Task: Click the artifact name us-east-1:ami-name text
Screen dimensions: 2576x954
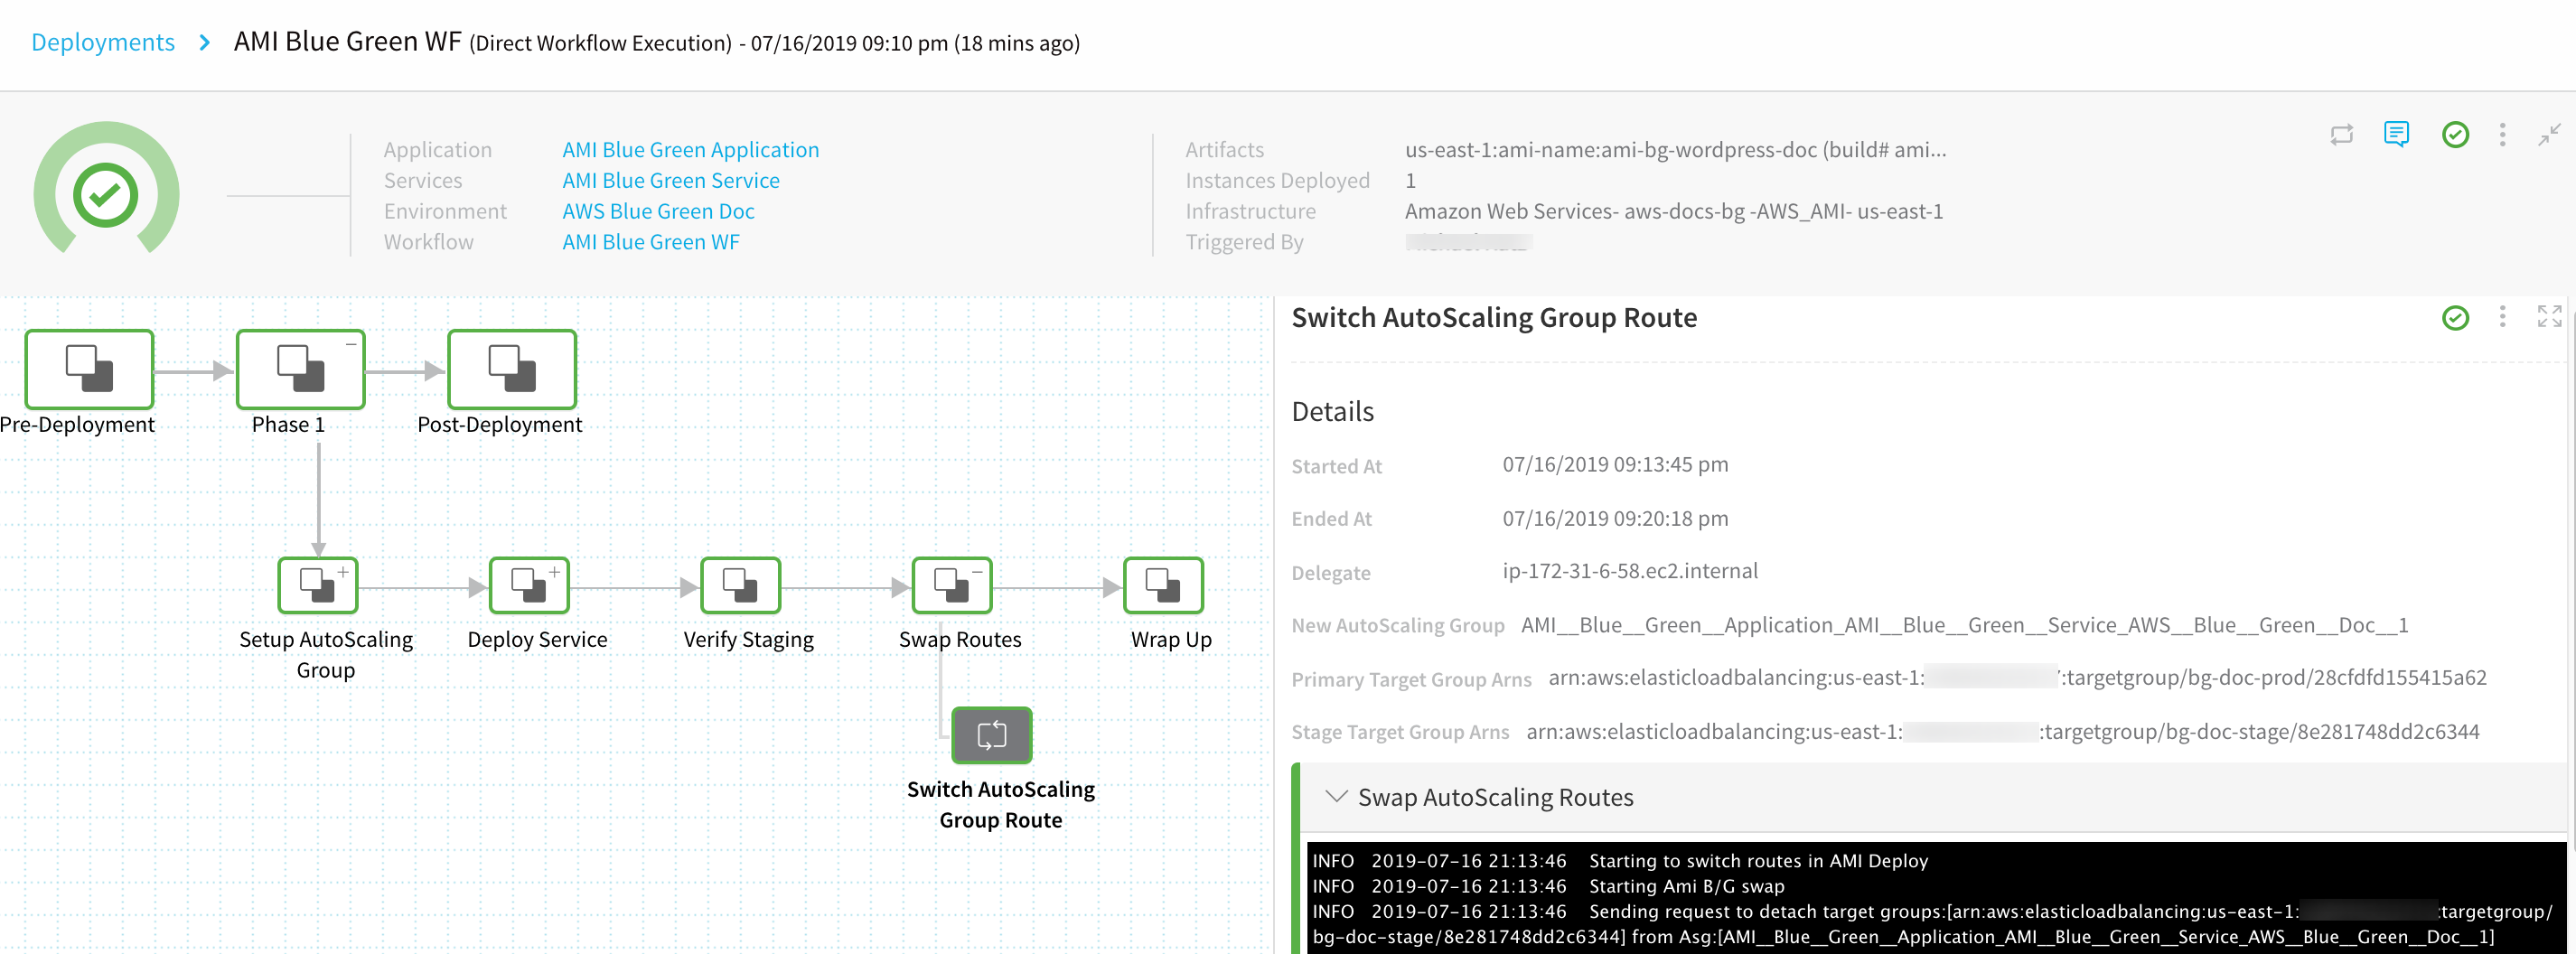Action: (1675, 150)
